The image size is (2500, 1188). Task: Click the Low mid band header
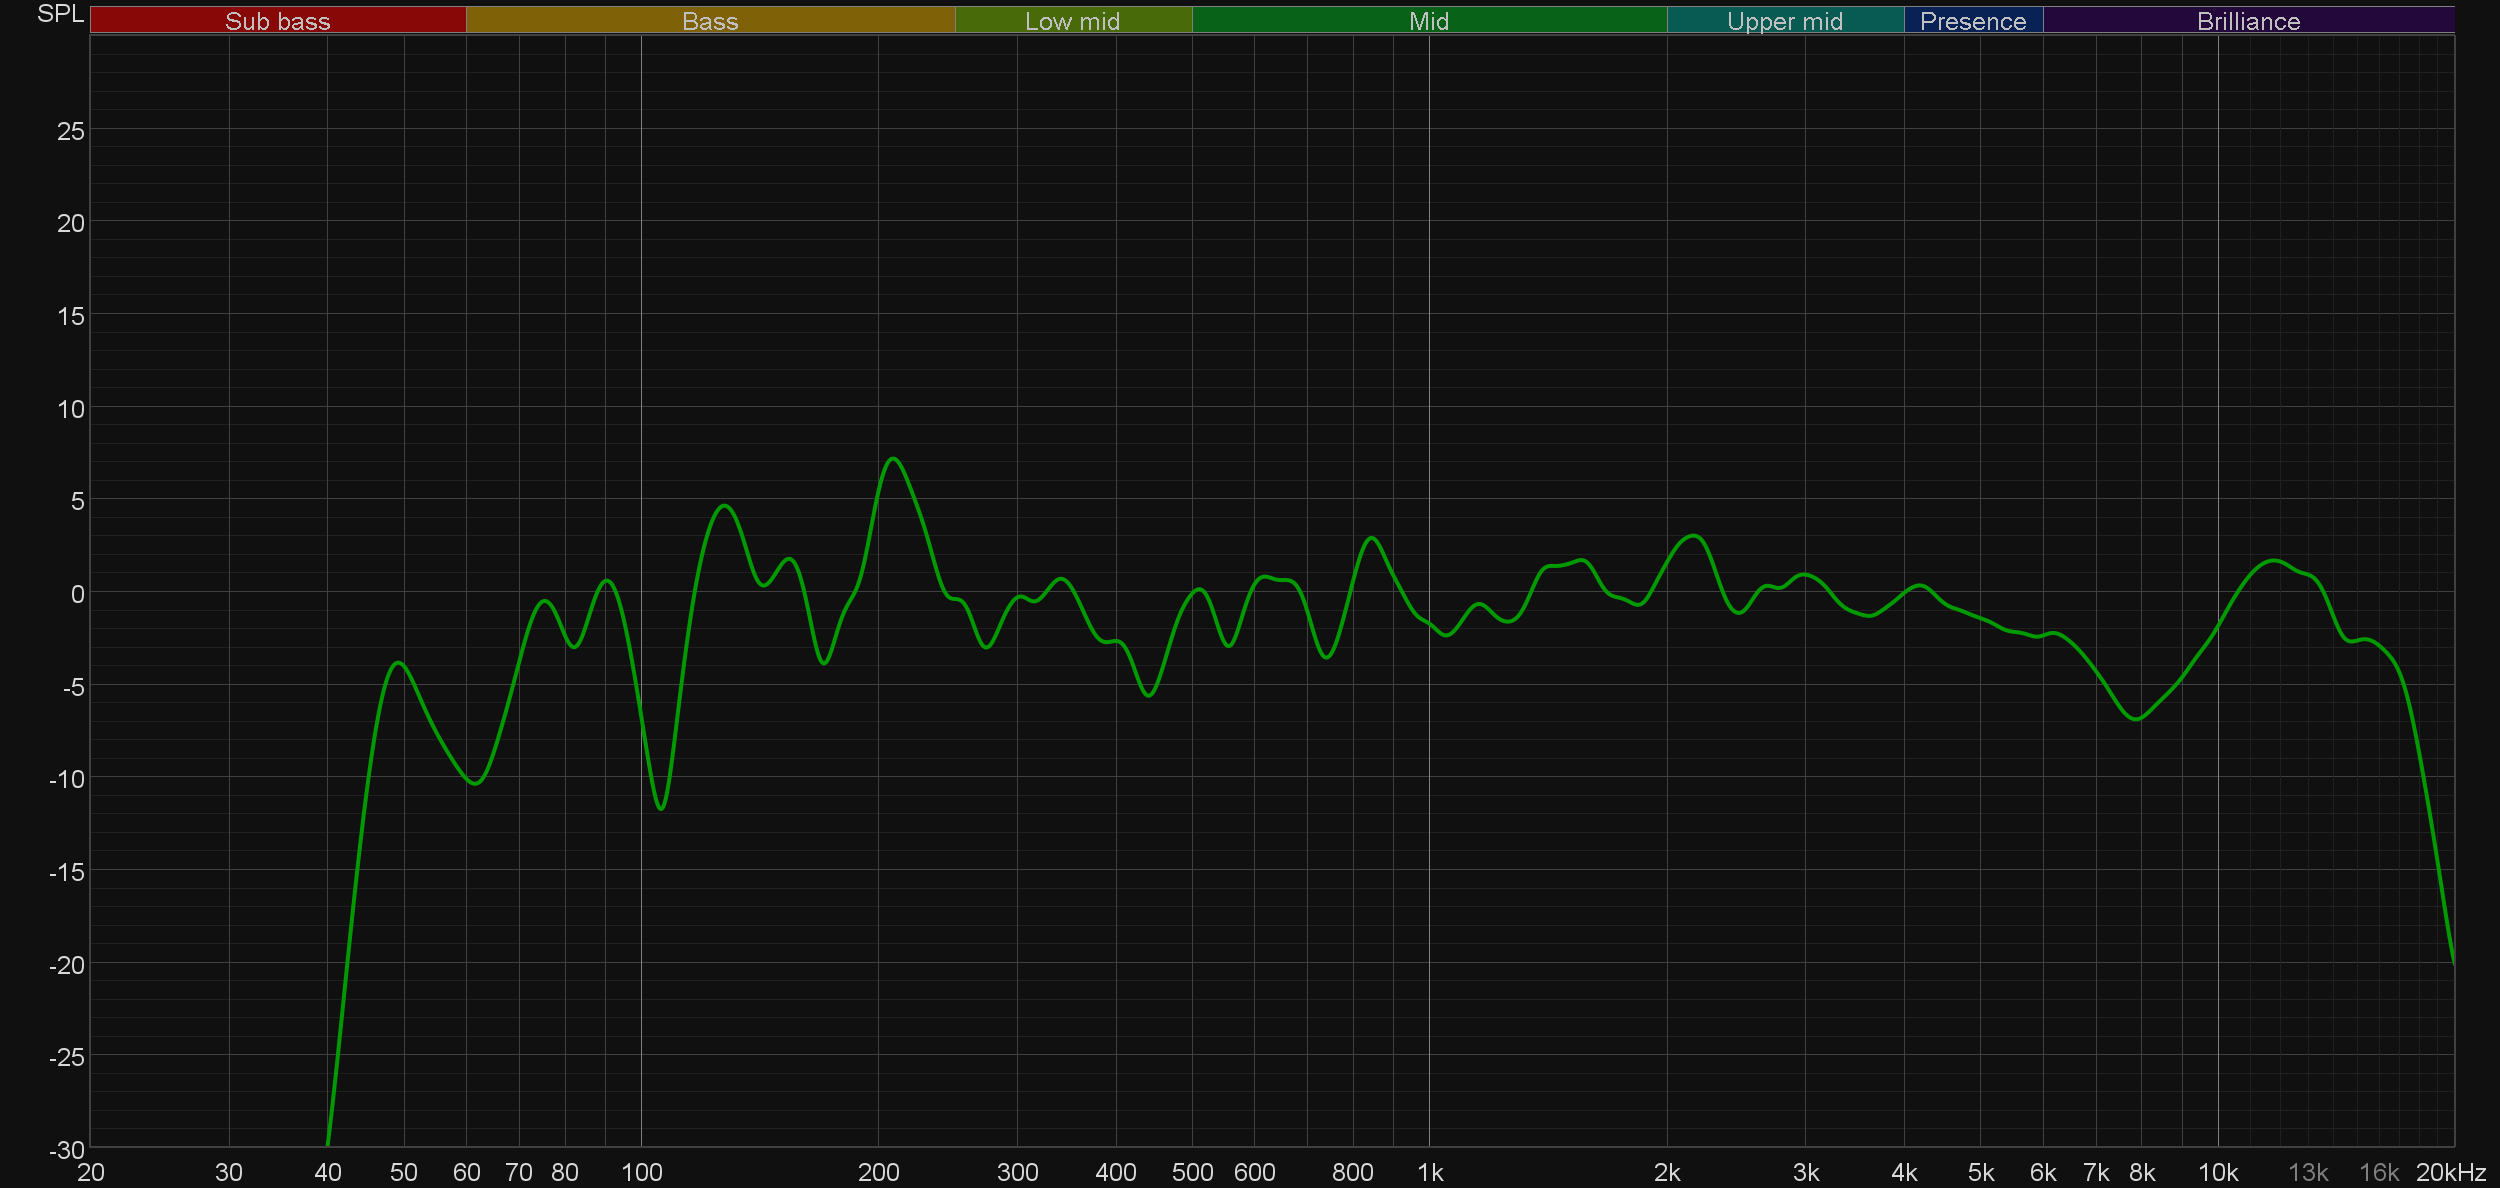click(x=1072, y=21)
